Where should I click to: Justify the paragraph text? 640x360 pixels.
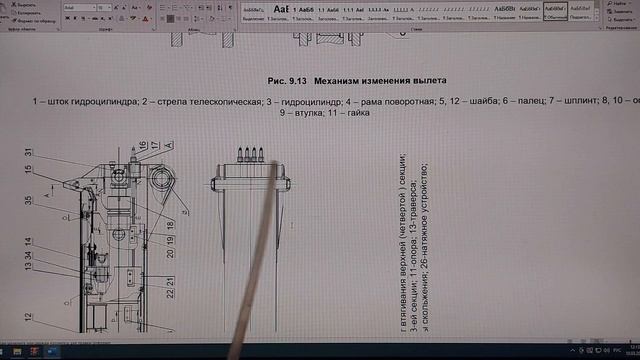(186, 19)
